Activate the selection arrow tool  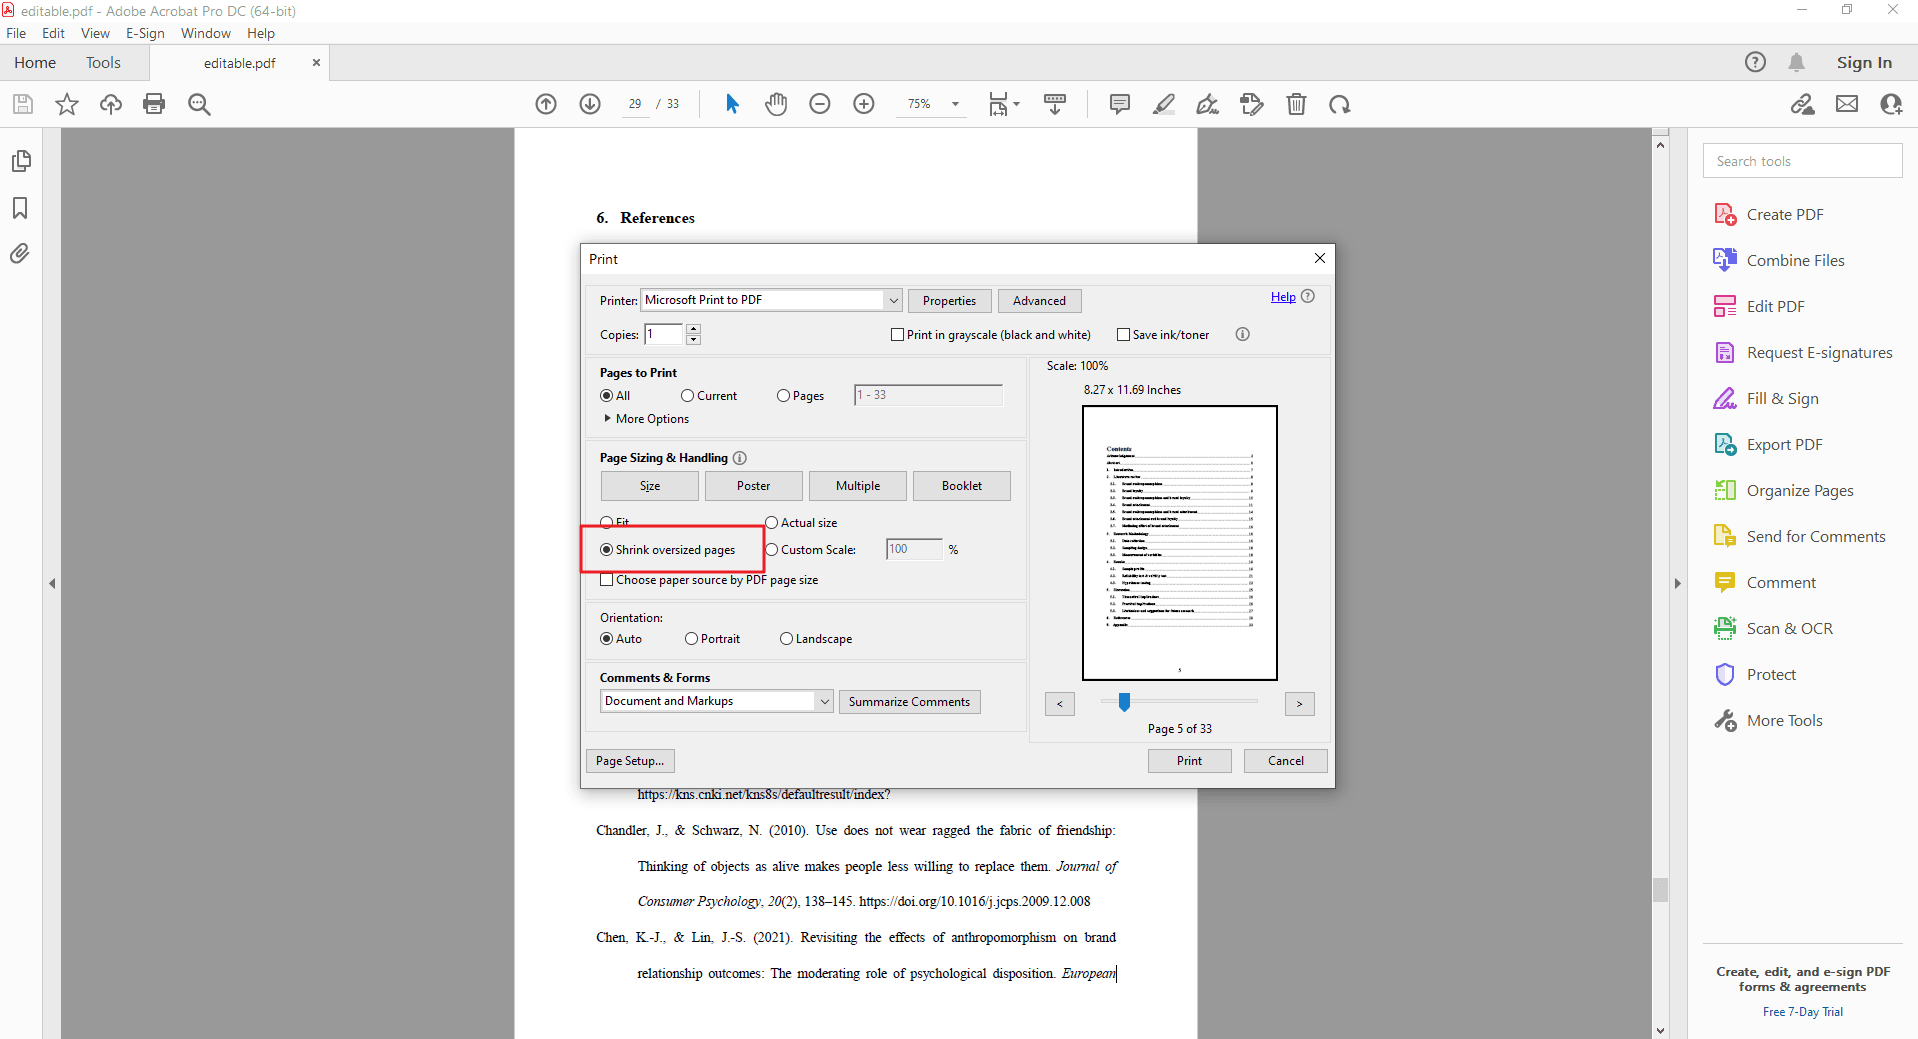click(732, 104)
